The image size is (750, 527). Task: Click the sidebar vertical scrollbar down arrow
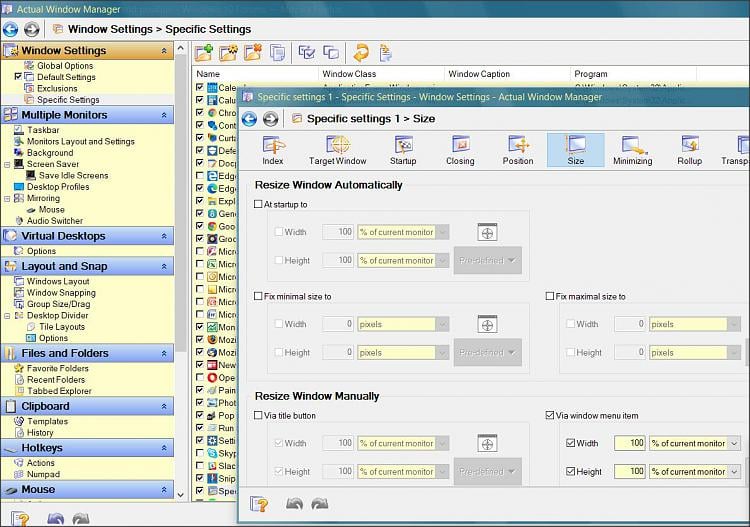point(180,495)
